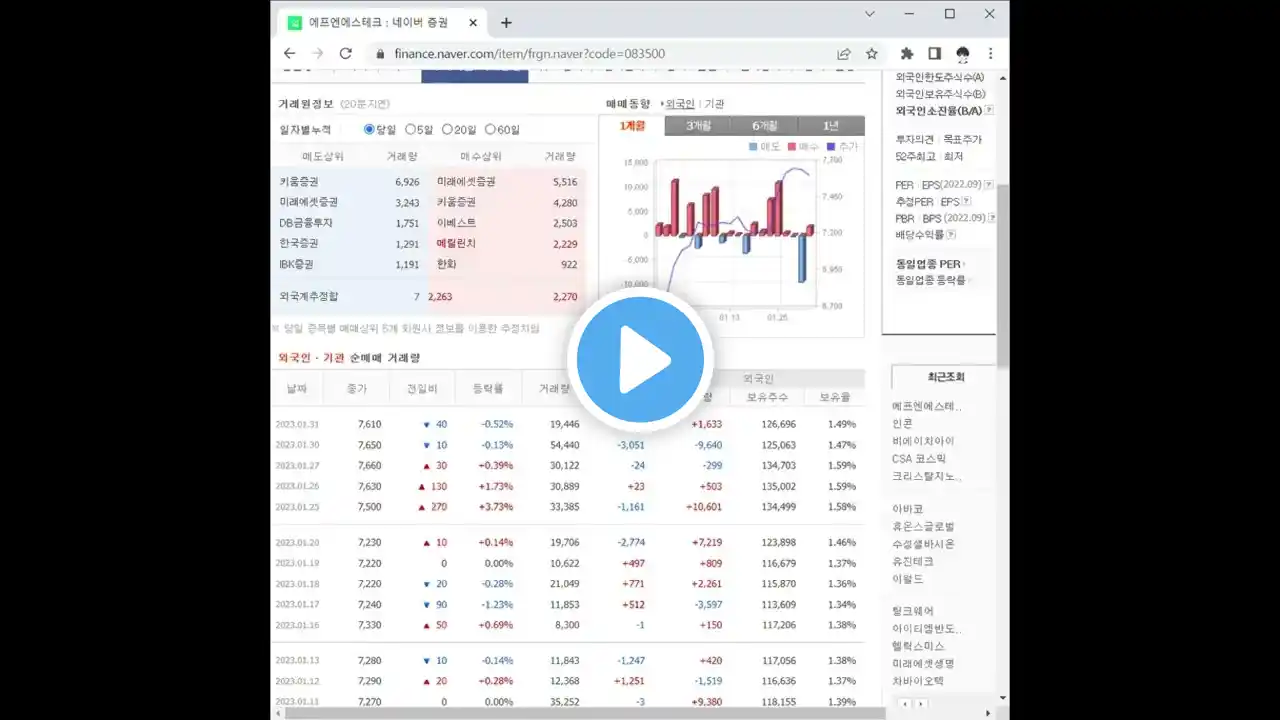Screen dimensions: 1280x720
Task: Open the Chrome profile avatar
Action: (x=963, y=53)
